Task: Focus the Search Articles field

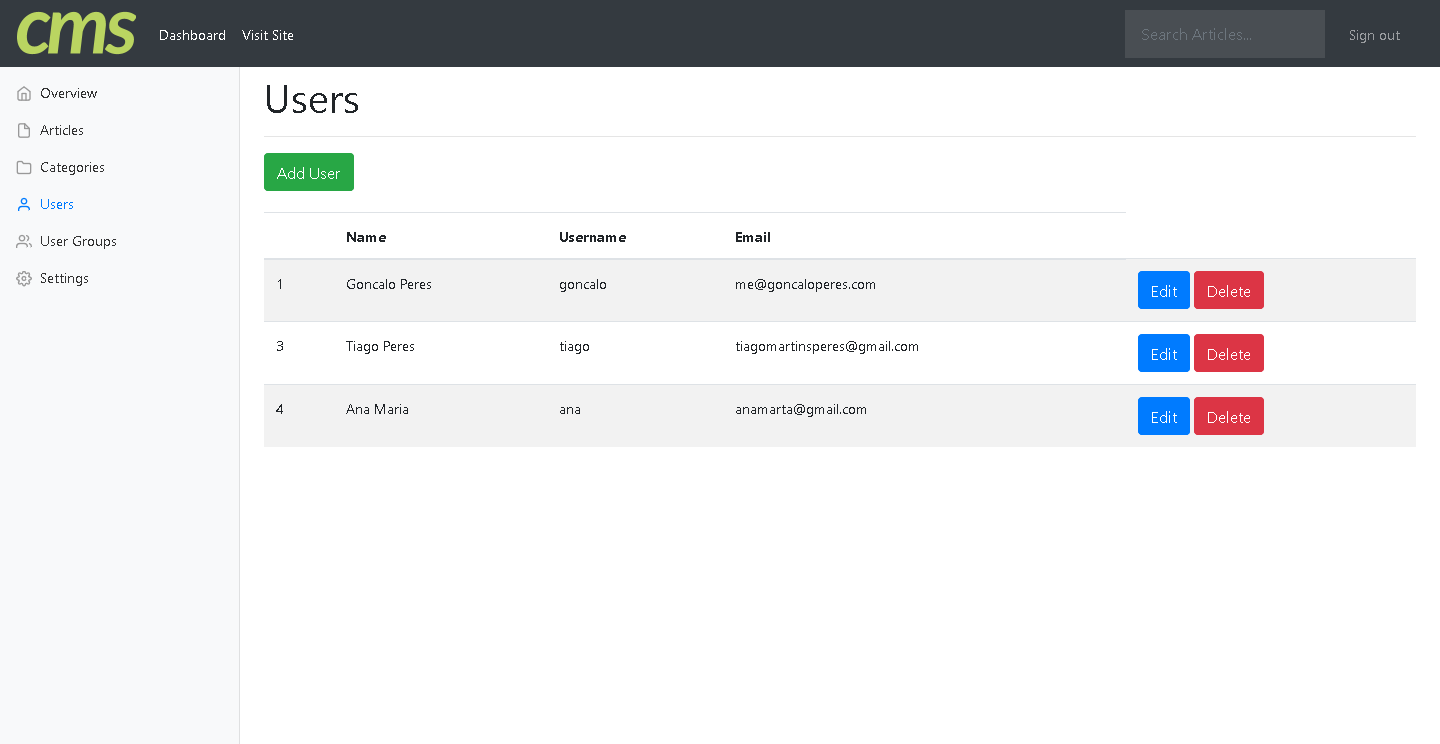Action: (x=1224, y=34)
